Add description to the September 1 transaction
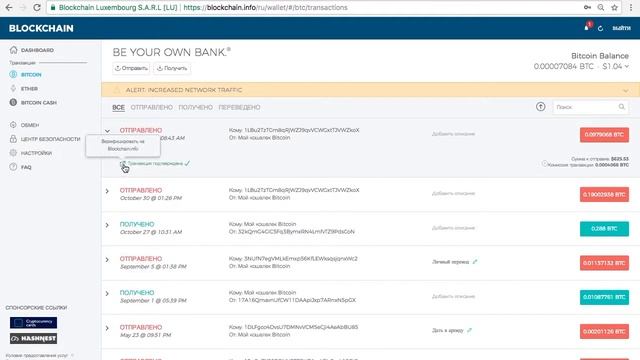Viewport: 640px width, 360px height. (453, 297)
